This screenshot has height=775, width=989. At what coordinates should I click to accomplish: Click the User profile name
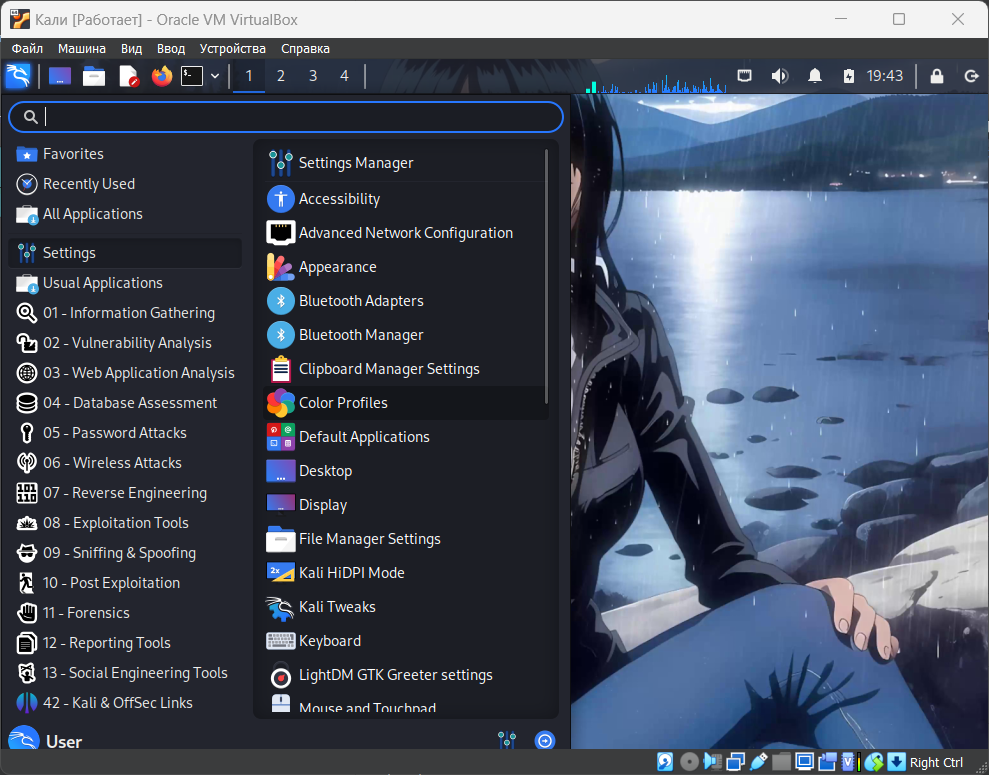[x=64, y=742]
